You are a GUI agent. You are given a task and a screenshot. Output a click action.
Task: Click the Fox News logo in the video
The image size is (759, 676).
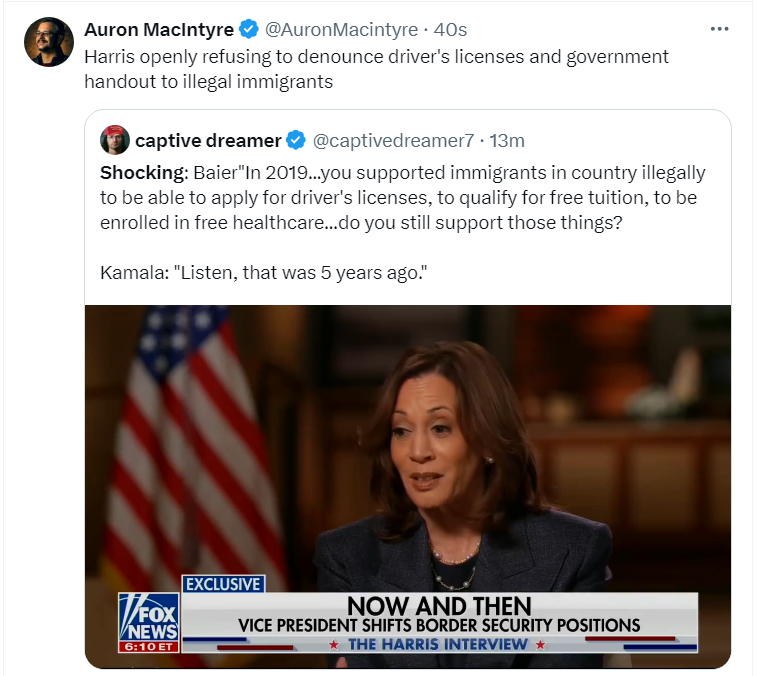coord(149,622)
